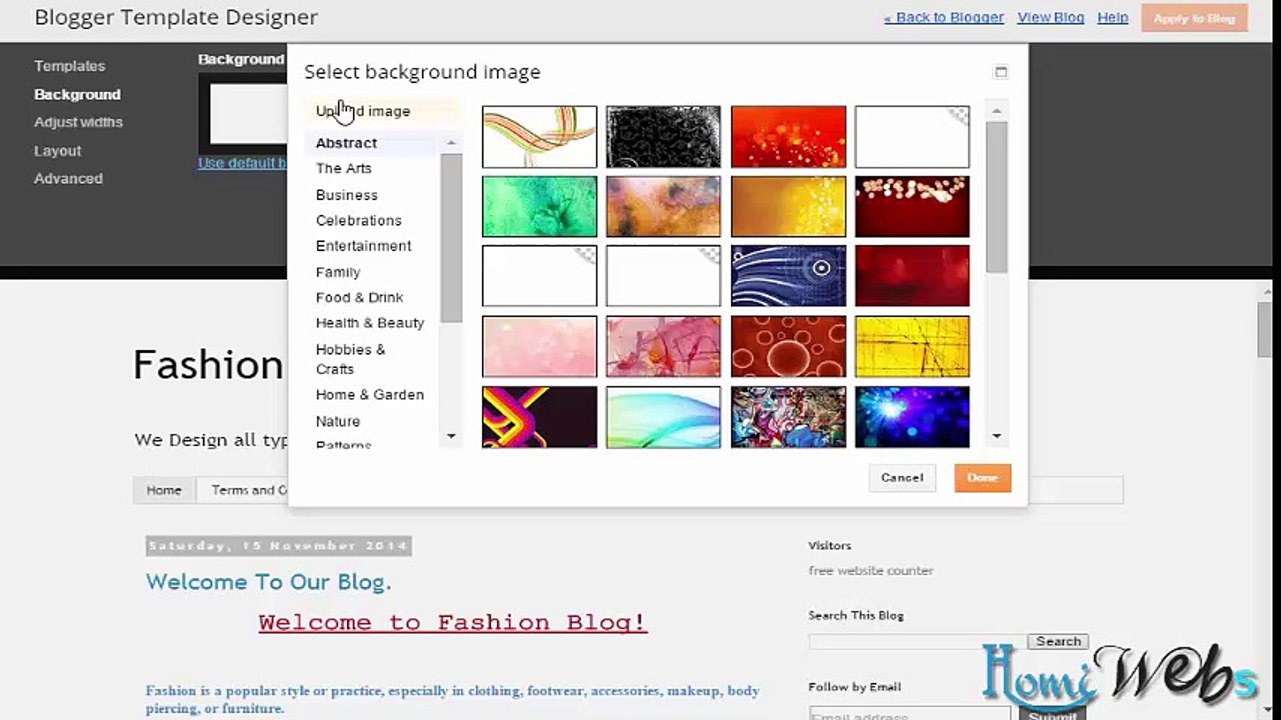Image resolution: width=1281 pixels, height=720 pixels.
Task: Select the Abstract category
Action: (x=346, y=143)
